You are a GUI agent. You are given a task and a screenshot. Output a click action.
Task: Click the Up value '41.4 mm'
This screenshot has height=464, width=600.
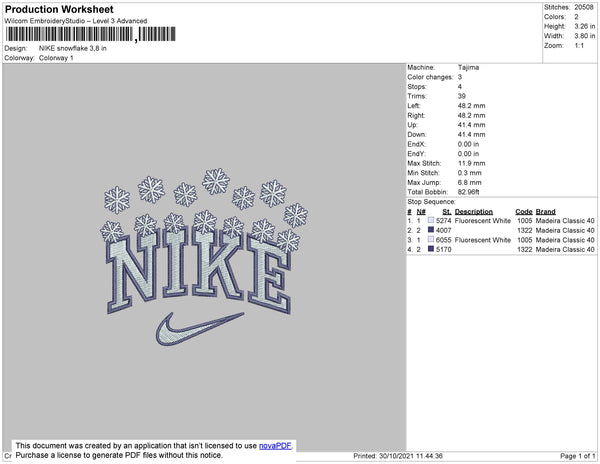point(471,125)
